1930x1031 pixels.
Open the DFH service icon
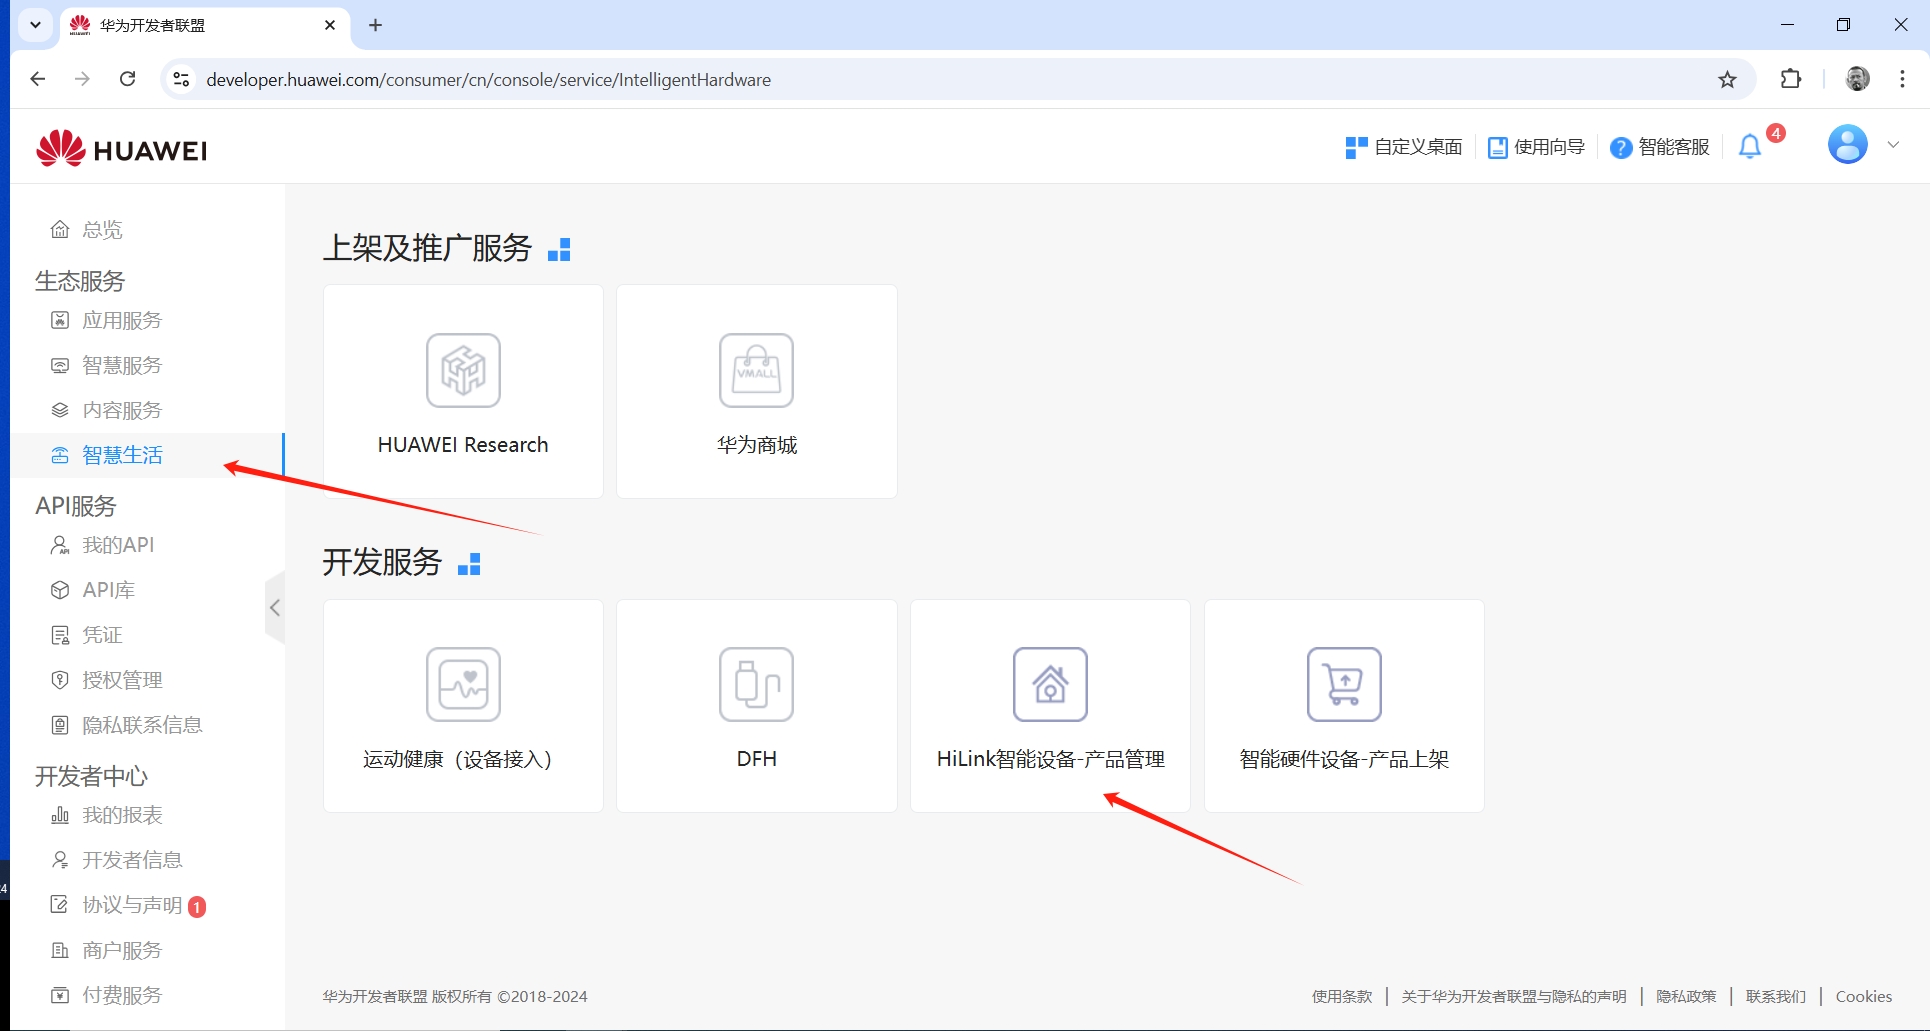click(756, 684)
